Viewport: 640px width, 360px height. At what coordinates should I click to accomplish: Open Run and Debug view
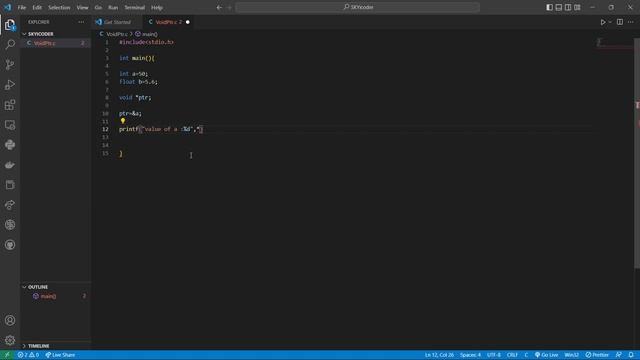click(x=10, y=84)
